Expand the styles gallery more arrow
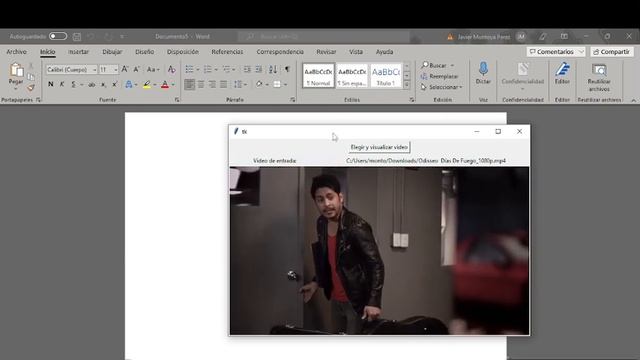Screen dimensions: 640x360 (407, 84)
